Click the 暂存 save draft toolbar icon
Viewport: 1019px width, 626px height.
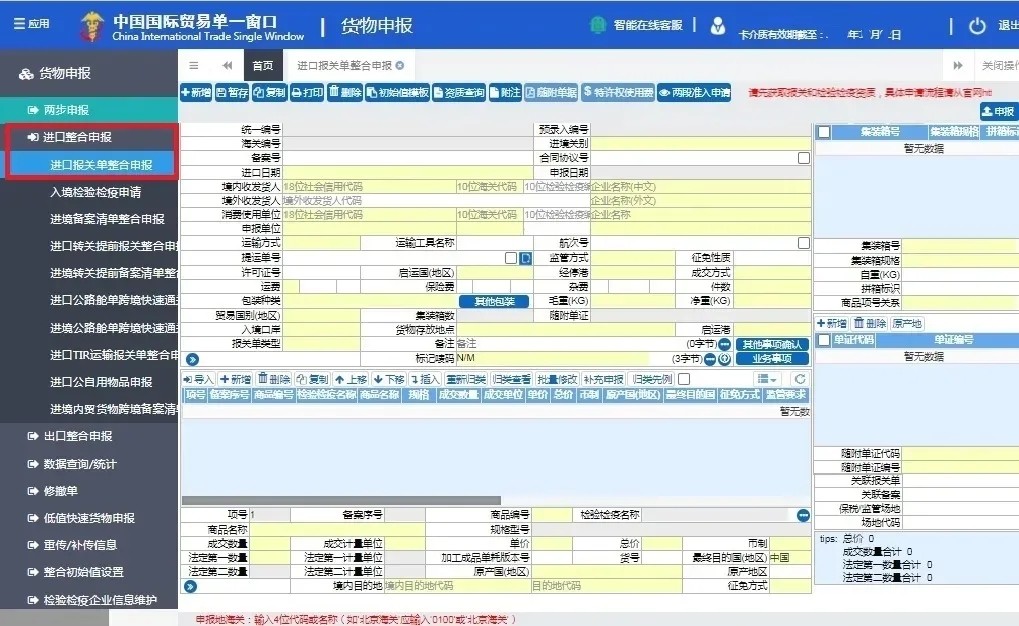click(233, 92)
